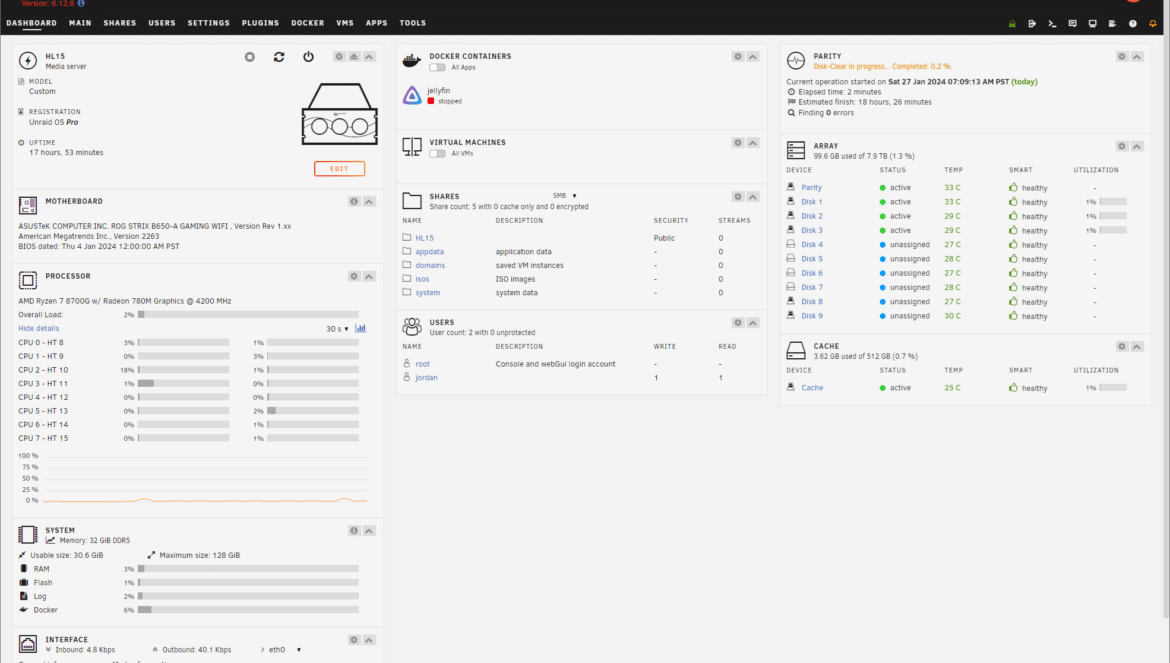
Task: Open the appdata share link
Action: click(x=429, y=252)
